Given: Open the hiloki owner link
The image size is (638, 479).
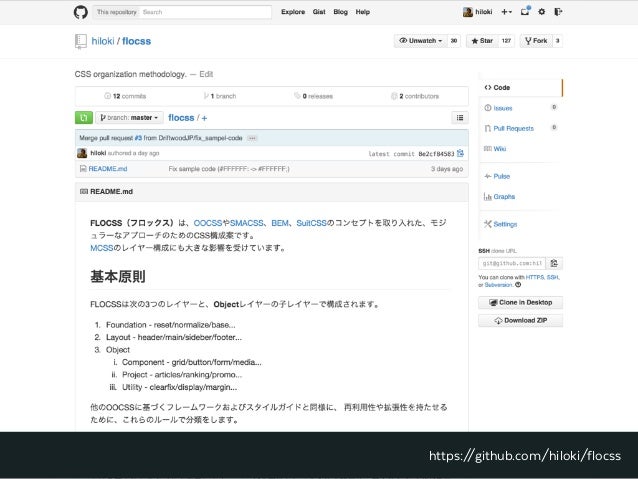Looking at the screenshot, I should pos(103,41).
